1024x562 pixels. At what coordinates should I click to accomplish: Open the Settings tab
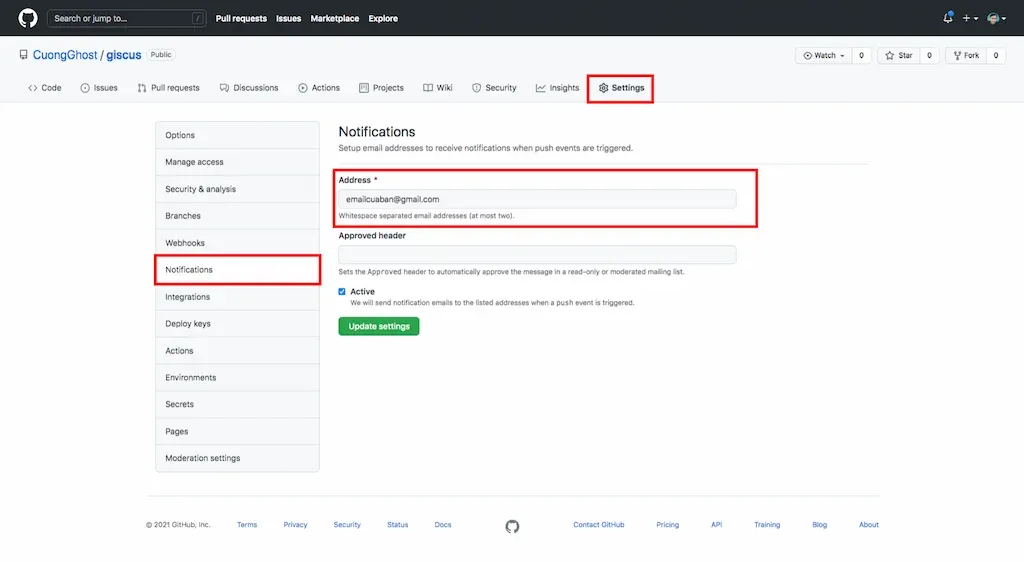click(x=621, y=87)
